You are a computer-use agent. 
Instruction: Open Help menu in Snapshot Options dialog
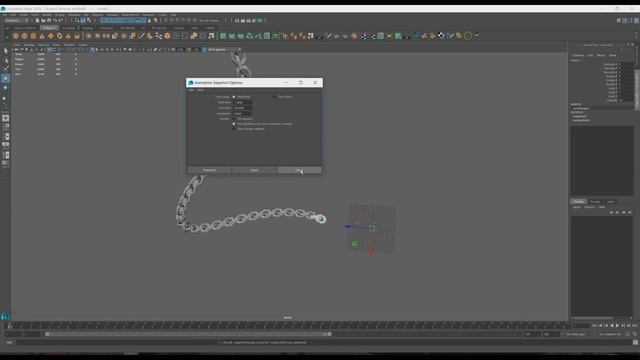point(200,90)
